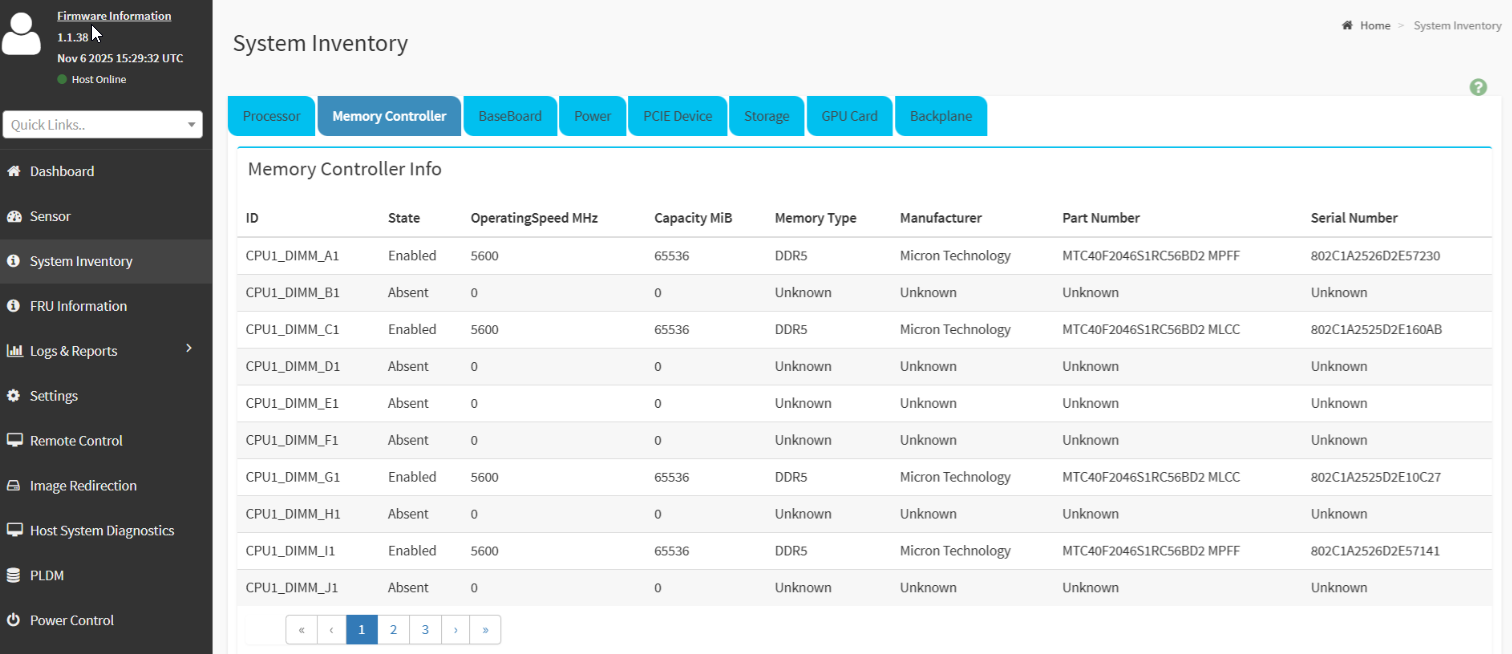1512x654 pixels.
Task: Open the green help question mark icon
Action: tap(1478, 88)
